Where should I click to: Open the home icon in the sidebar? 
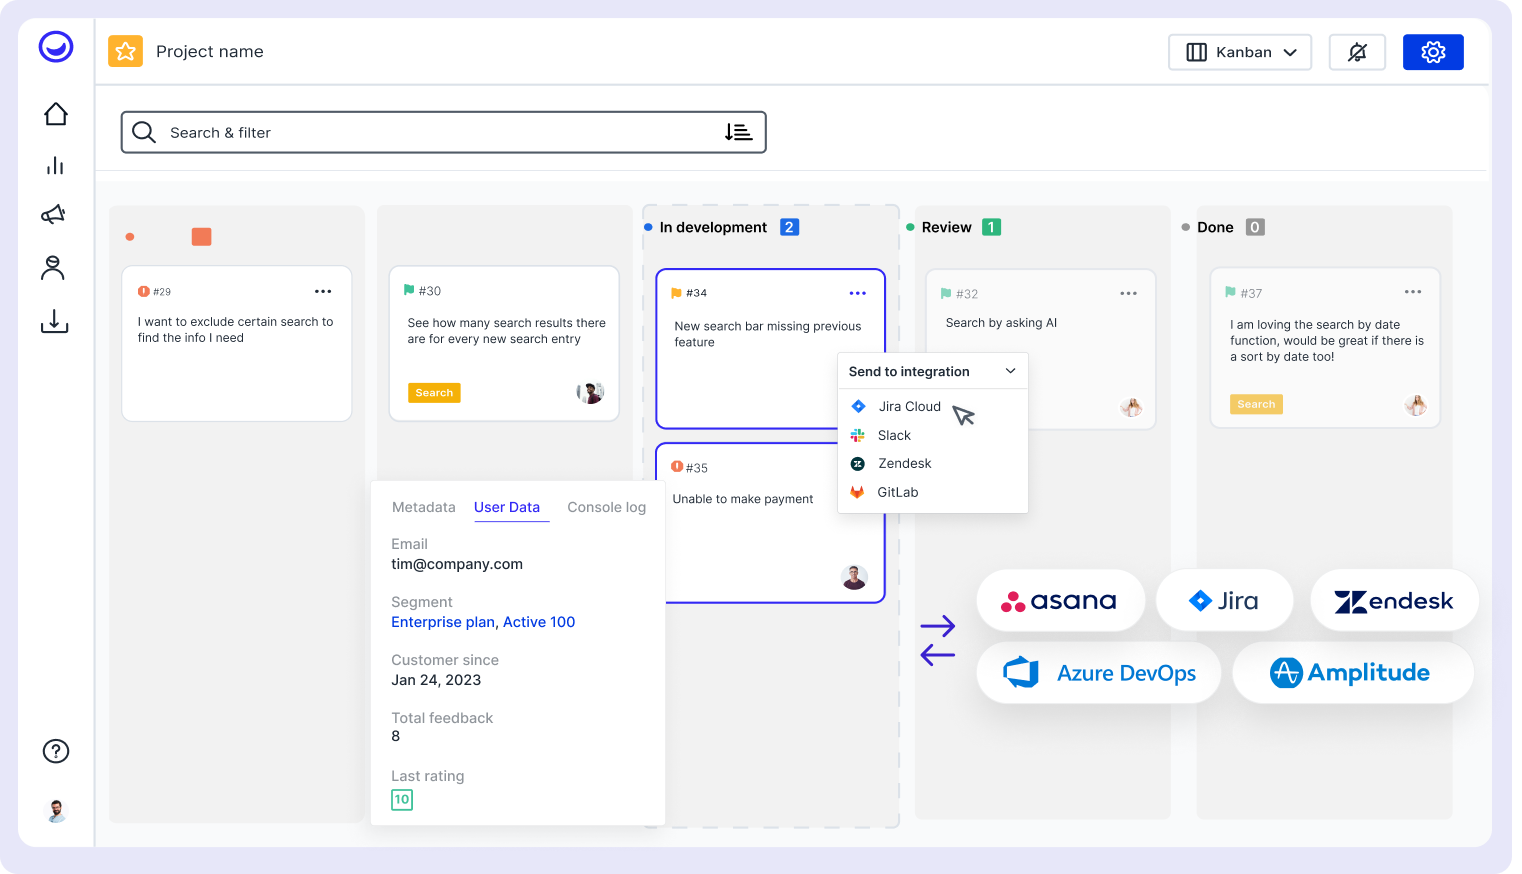pos(55,114)
